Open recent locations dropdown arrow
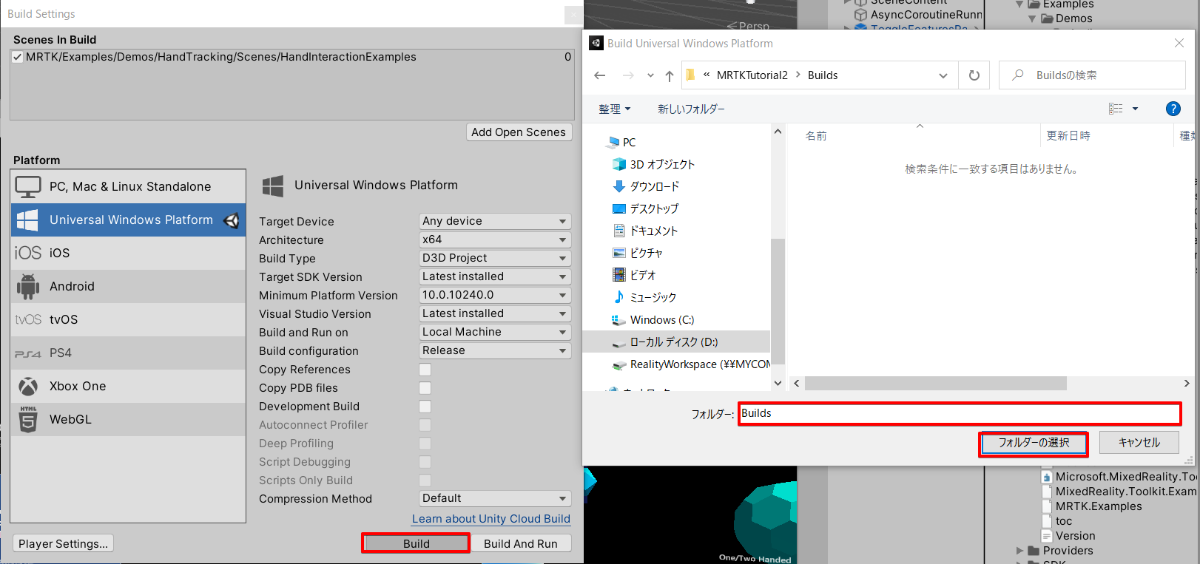1200x564 pixels. pos(648,76)
